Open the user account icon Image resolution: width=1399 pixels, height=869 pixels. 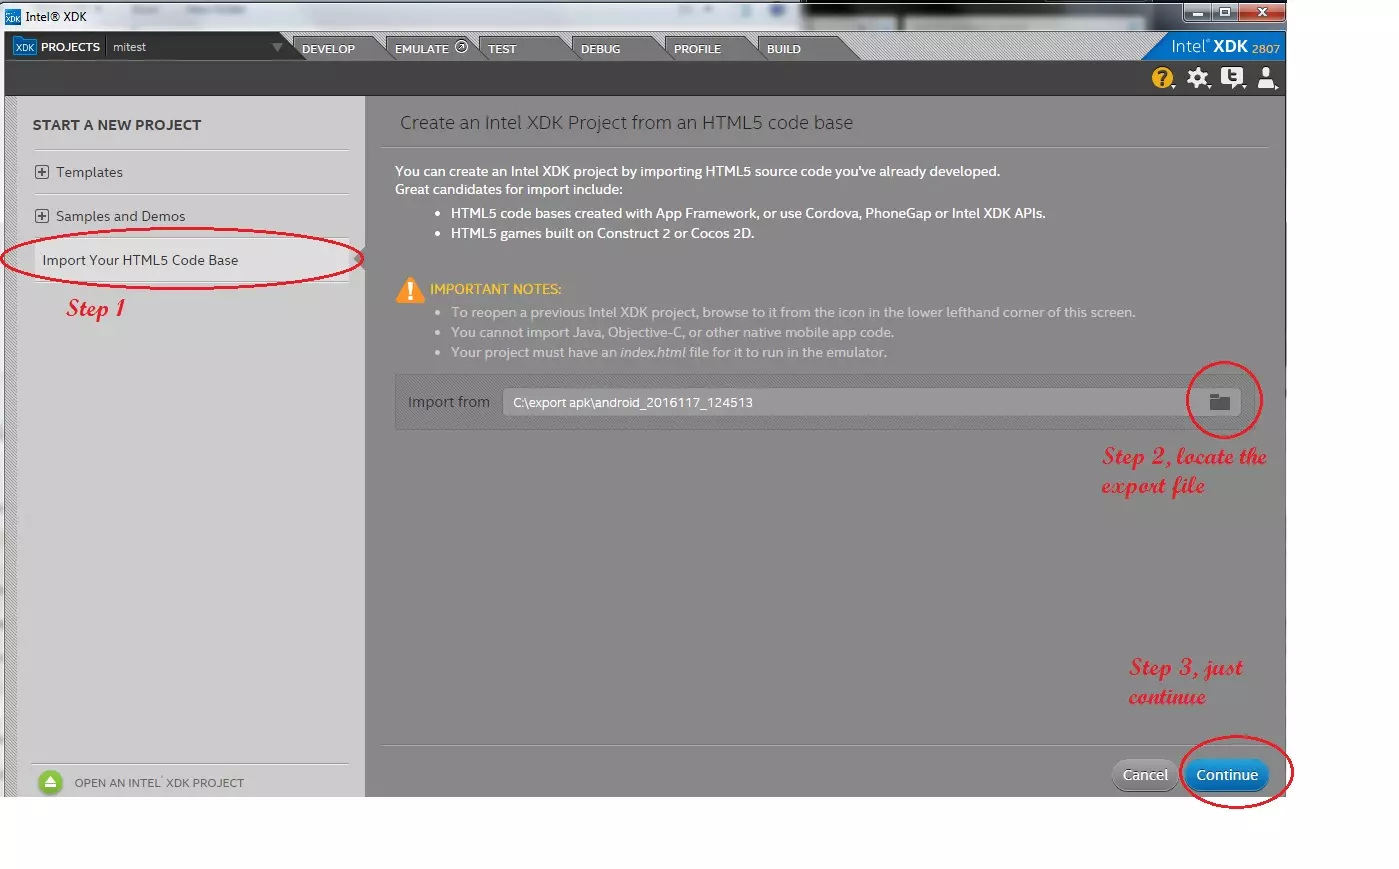coord(1267,78)
